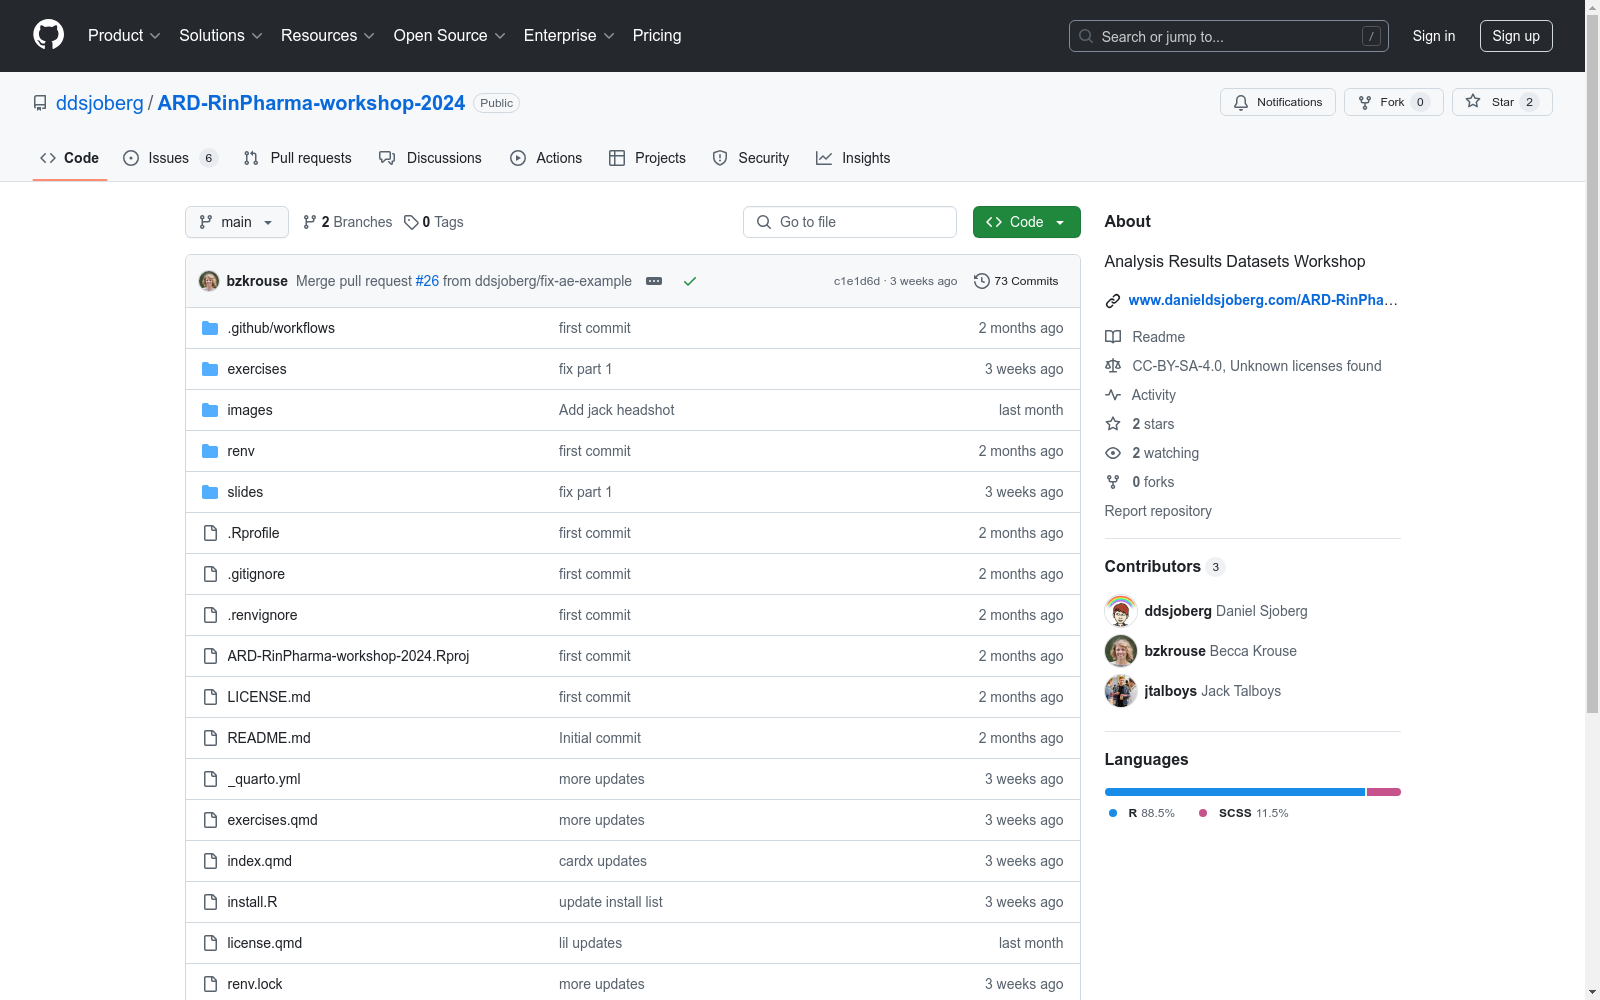
Task: Open the ddsjoberg owner link
Action: click(100, 103)
